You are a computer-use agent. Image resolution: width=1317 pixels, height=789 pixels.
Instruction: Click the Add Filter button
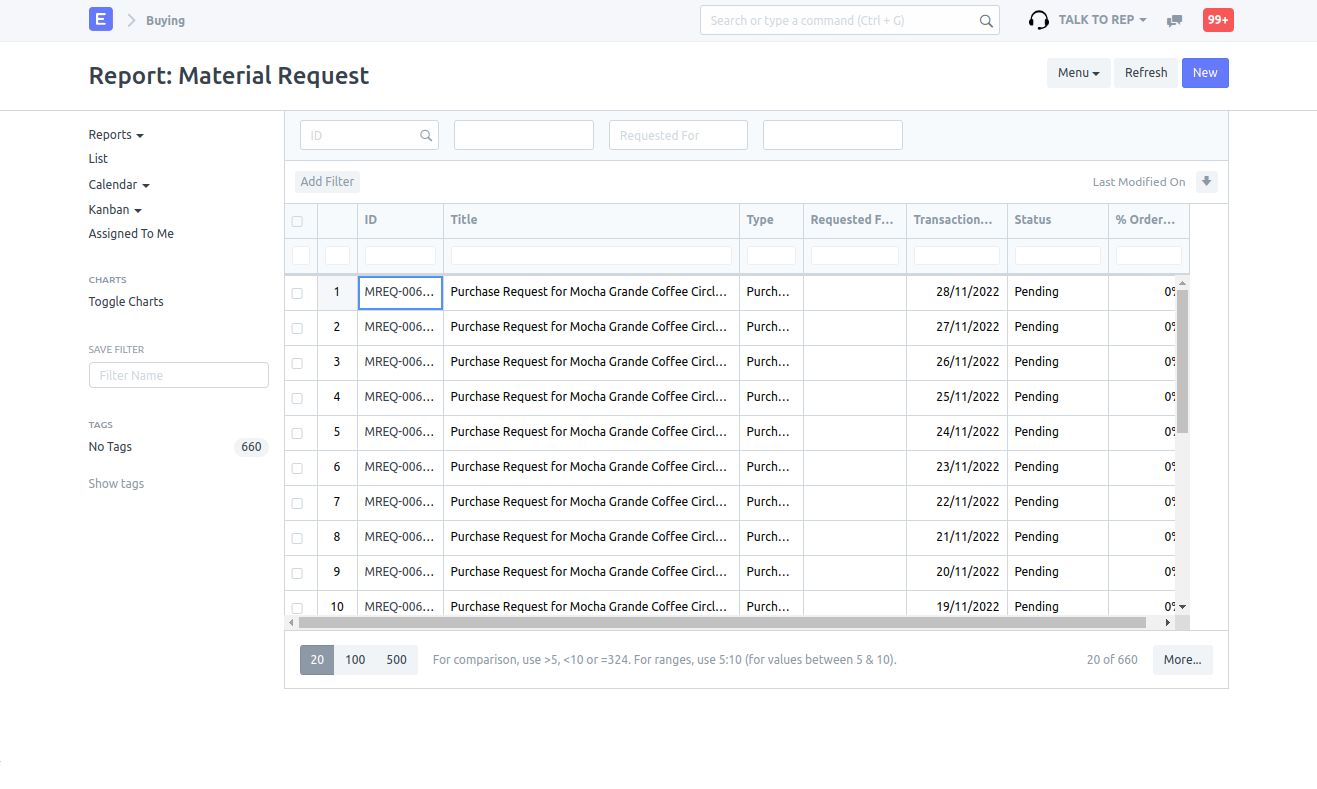tap(327, 182)
